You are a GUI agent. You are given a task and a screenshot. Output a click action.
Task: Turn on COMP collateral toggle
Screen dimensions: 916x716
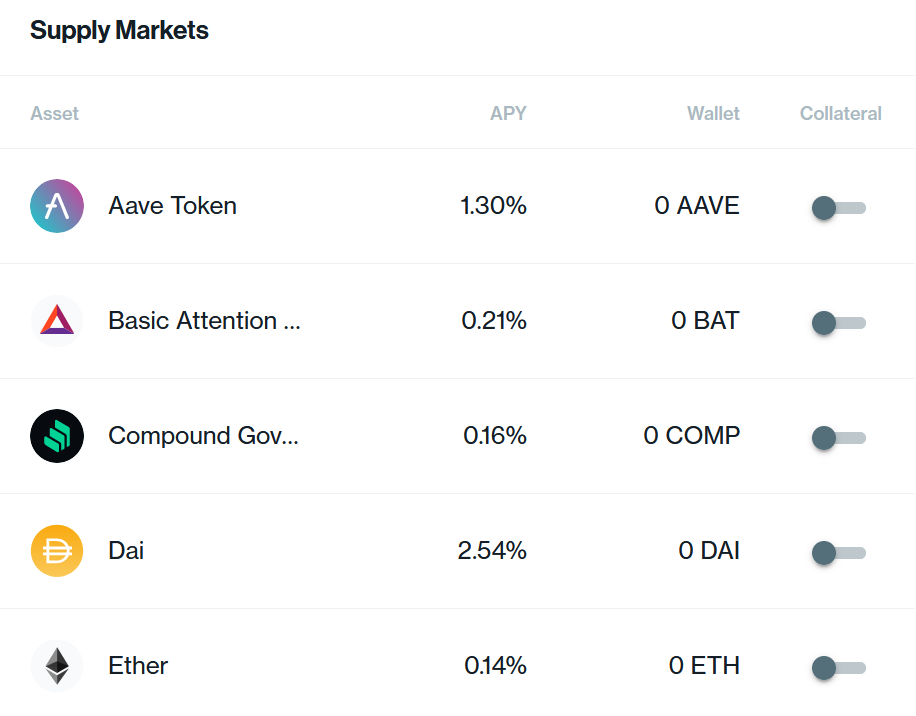pyautogui.click(x=838, y=438)
